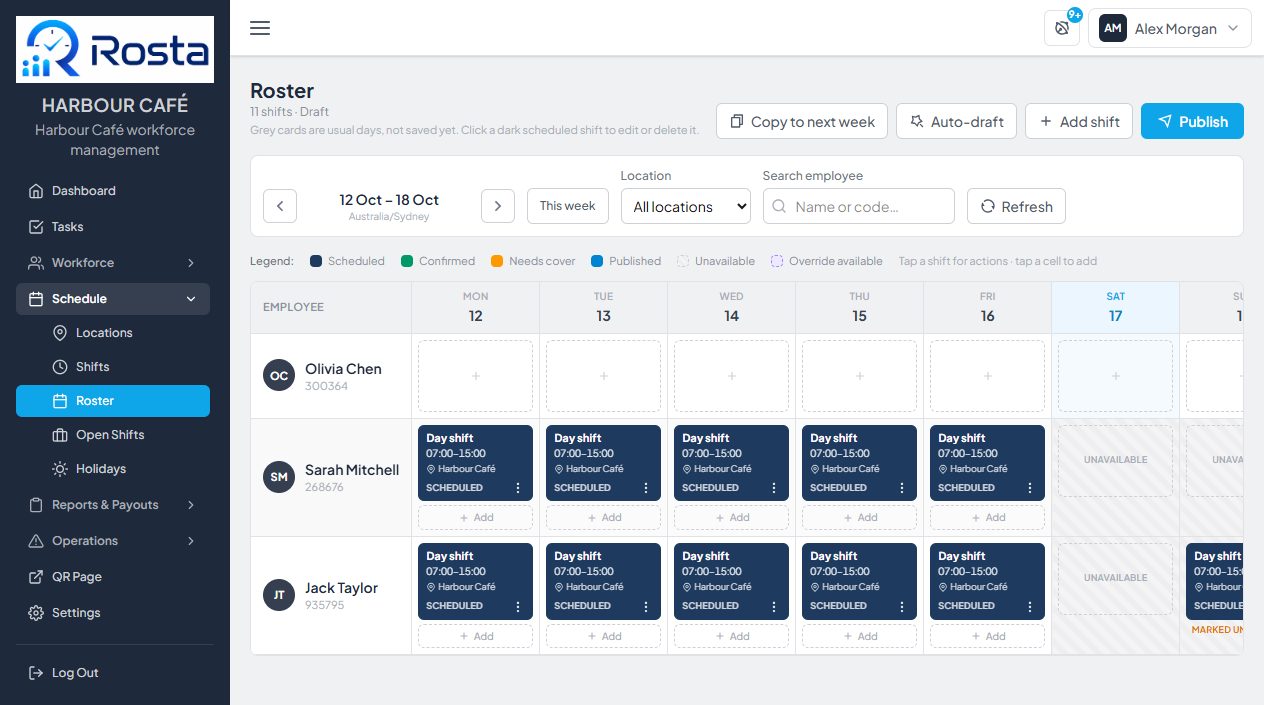This screenshot has width=1264, height=705.
Task: Expand the Reports & Payouts menu
Action: 113,505
